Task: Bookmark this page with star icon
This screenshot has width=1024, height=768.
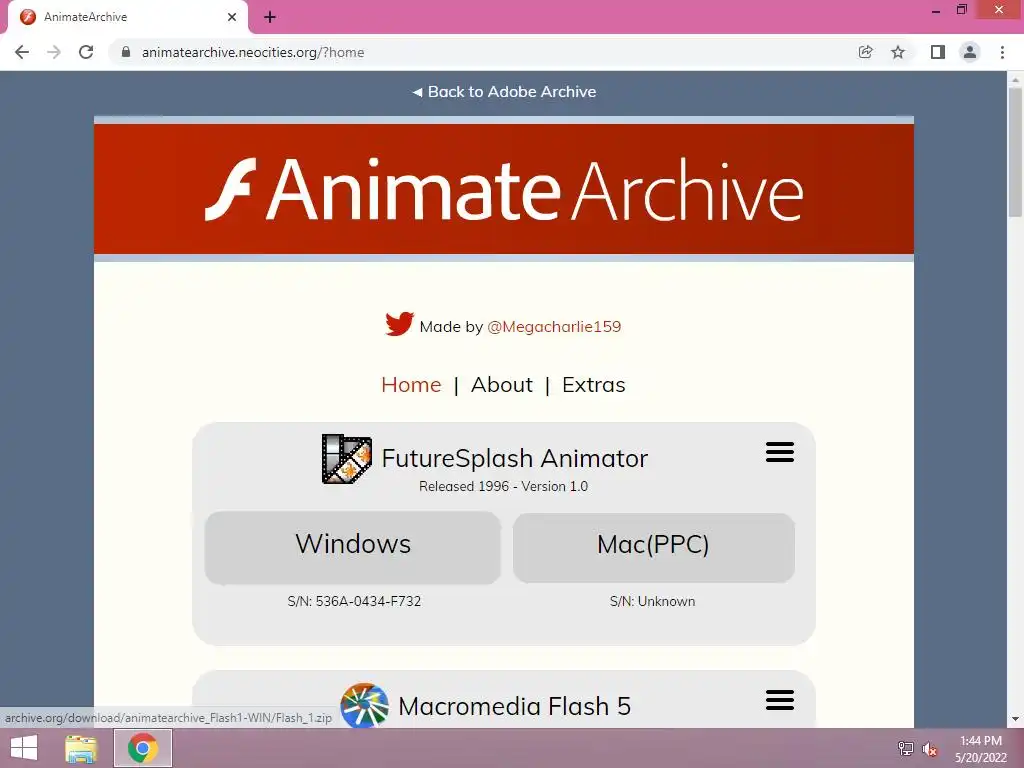Action: pyautogui.click(x=898, y=52)
